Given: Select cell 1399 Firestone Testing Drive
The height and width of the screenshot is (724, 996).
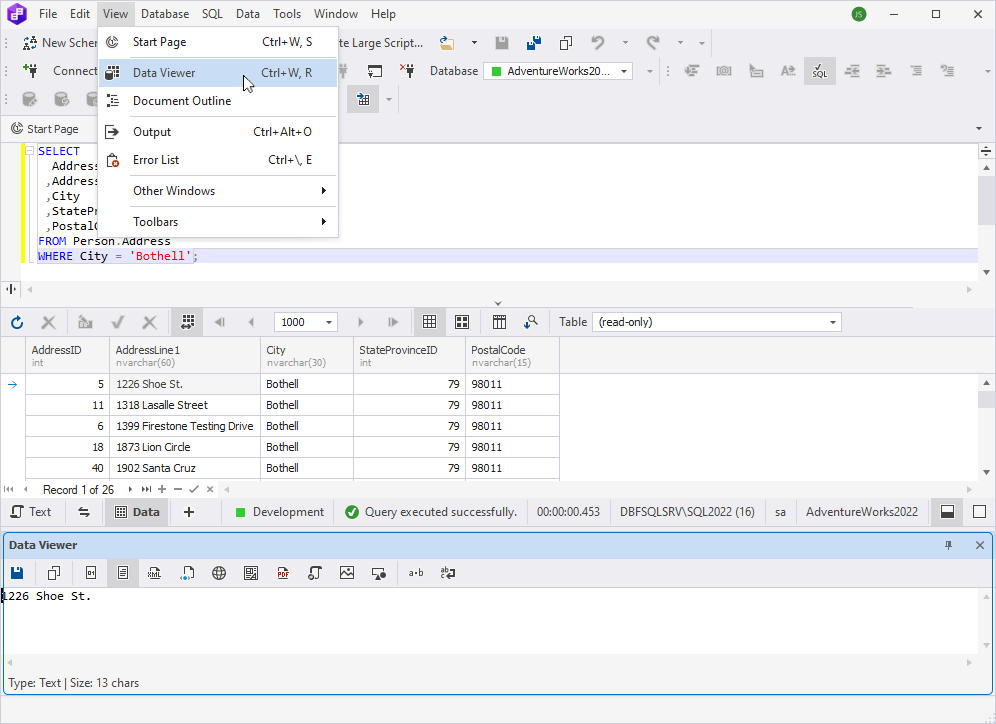Looking at the screenshot, I should pyautogui.click(x=185, y=426).
